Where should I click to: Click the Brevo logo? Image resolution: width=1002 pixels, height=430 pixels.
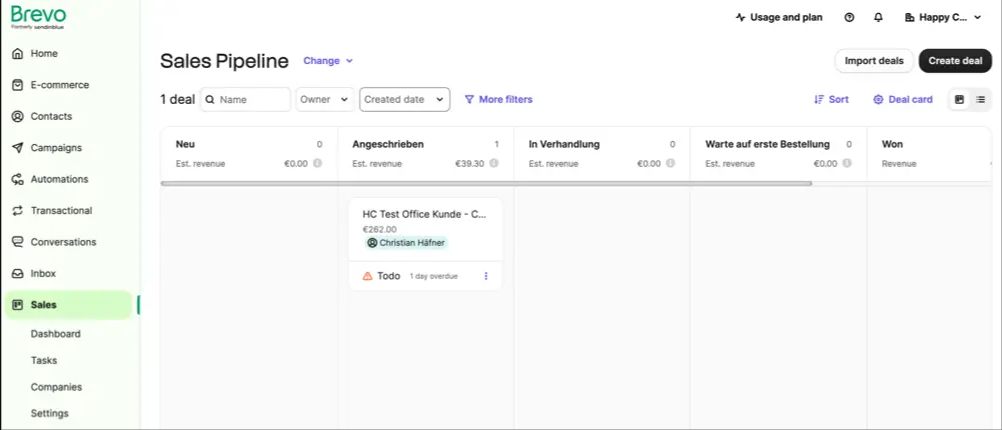point(38,16)
